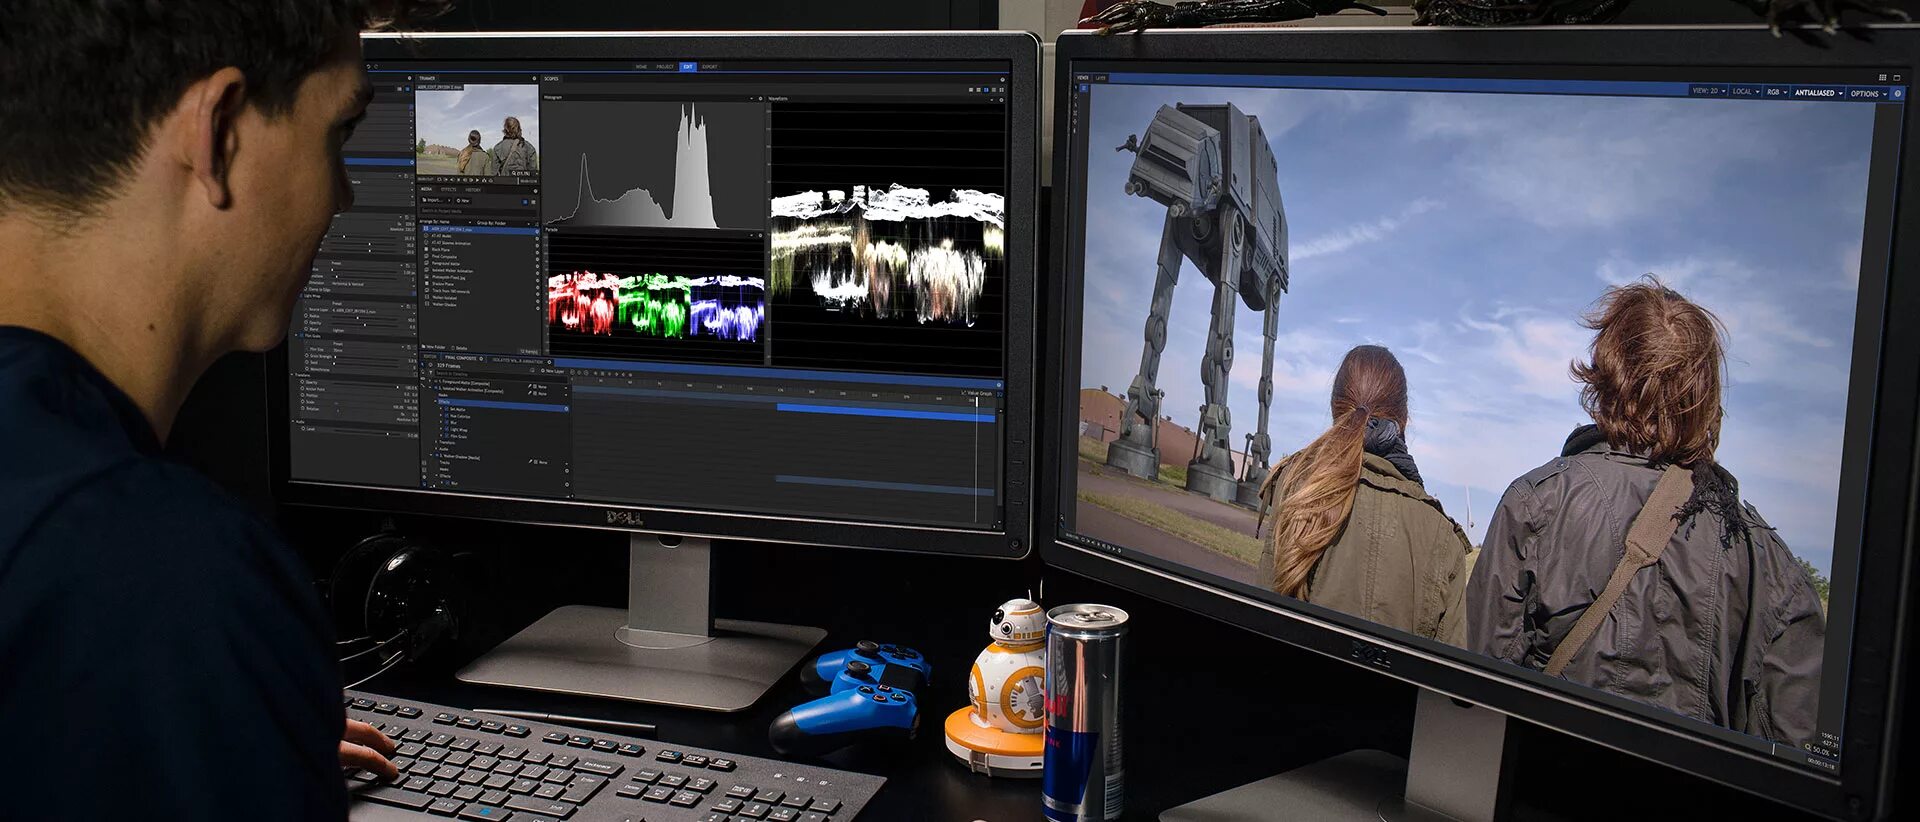Click the selection arrow tool in viewer
The height and width of the screenshot is (822, 1920).
[1076, 87]
